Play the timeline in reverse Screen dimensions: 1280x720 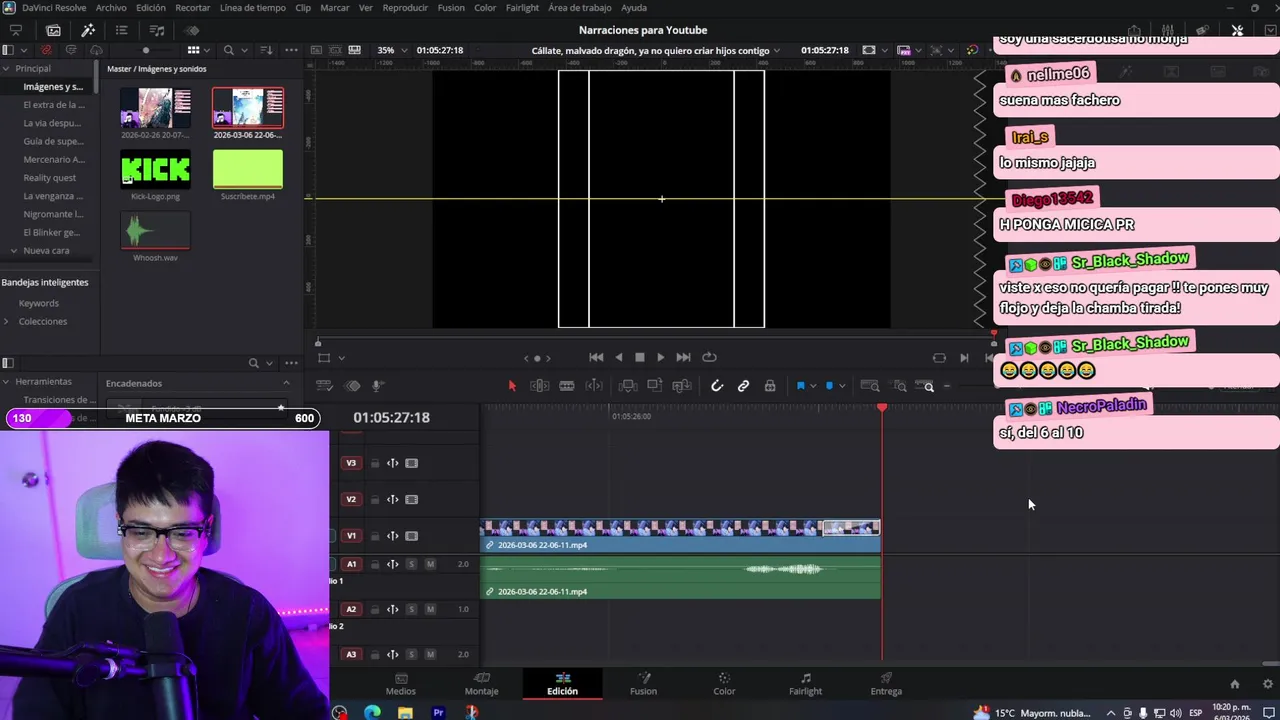click(x=618, y=357)
